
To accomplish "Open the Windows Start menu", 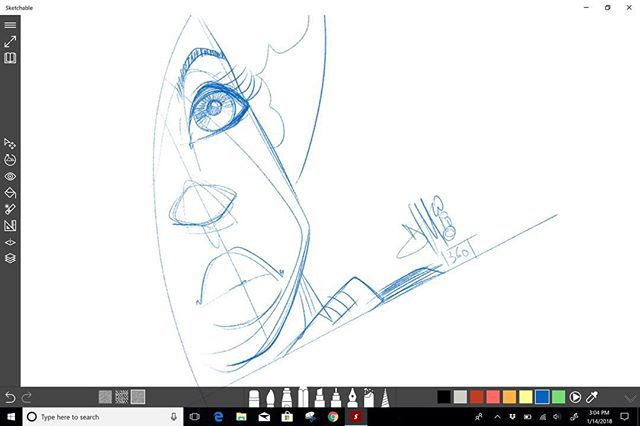I will tap(11, 417).
